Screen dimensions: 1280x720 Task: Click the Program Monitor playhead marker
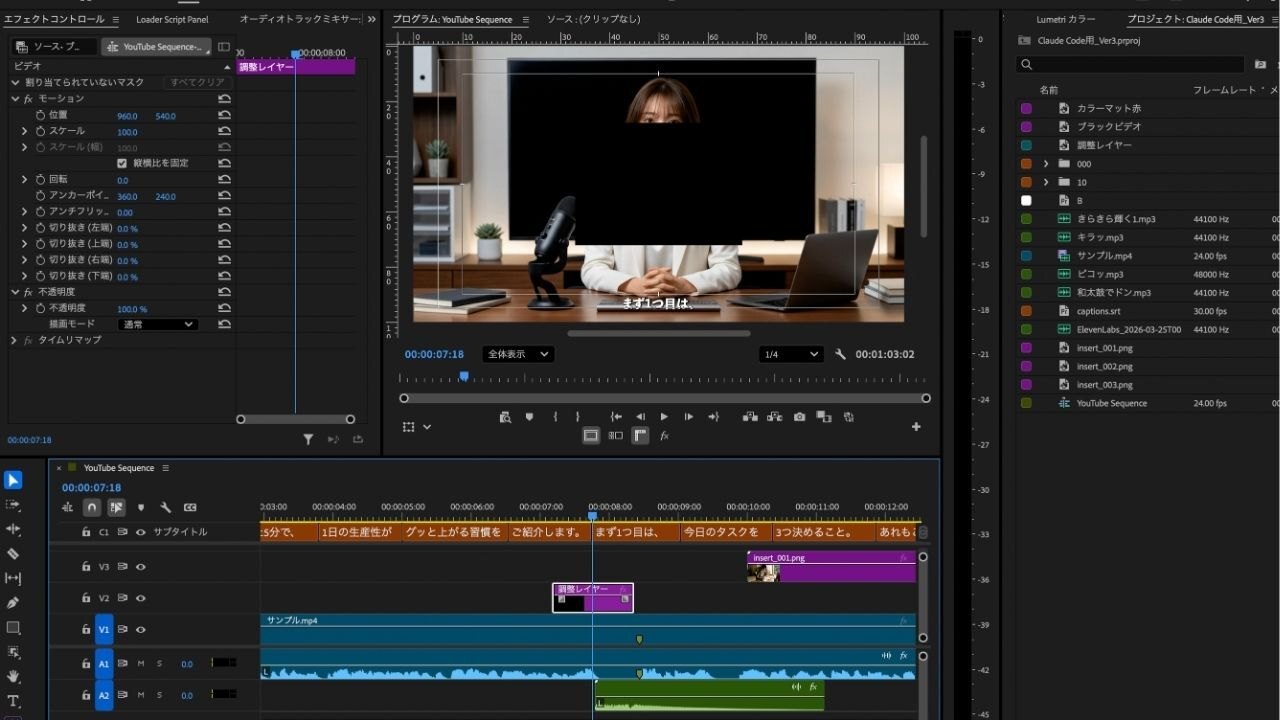(464, 376)
